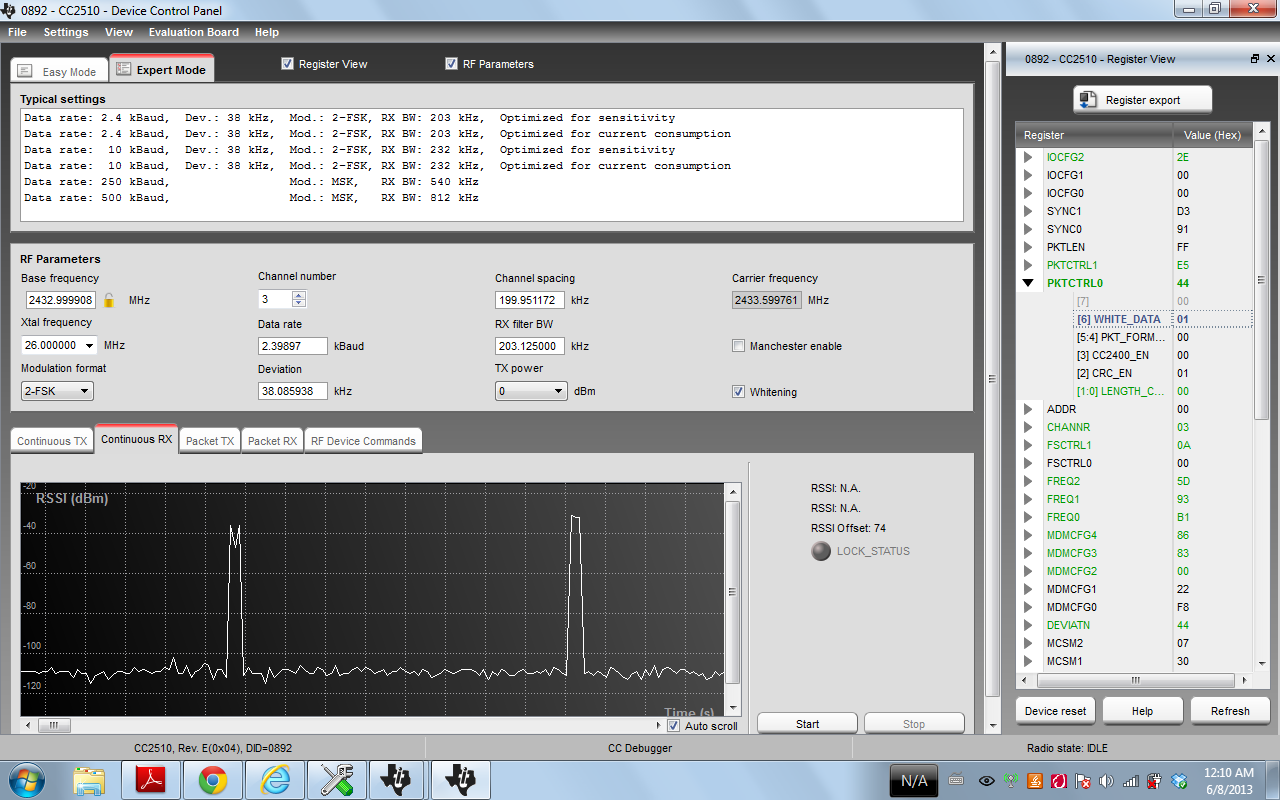The image size is (1280, 800).
Task: Click the Channel number stepper arrows
Action: coord(298,299)
